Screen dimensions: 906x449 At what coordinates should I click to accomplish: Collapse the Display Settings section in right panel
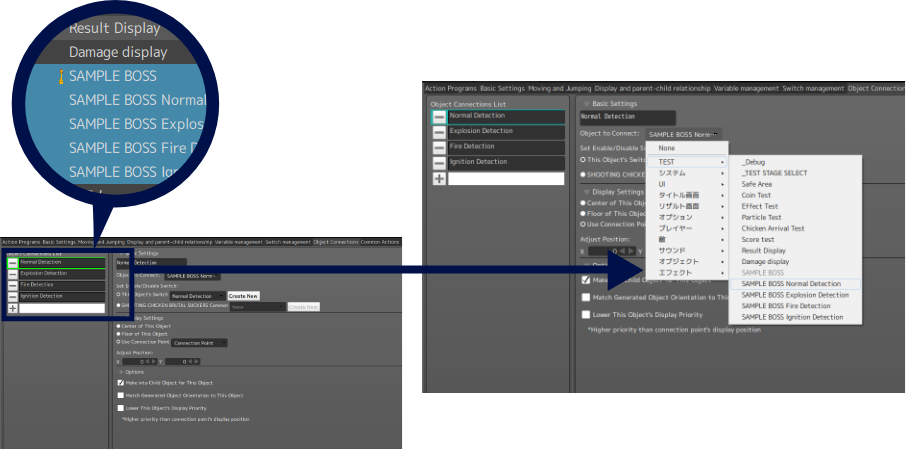pyautogui.click(x=586, y=192)
